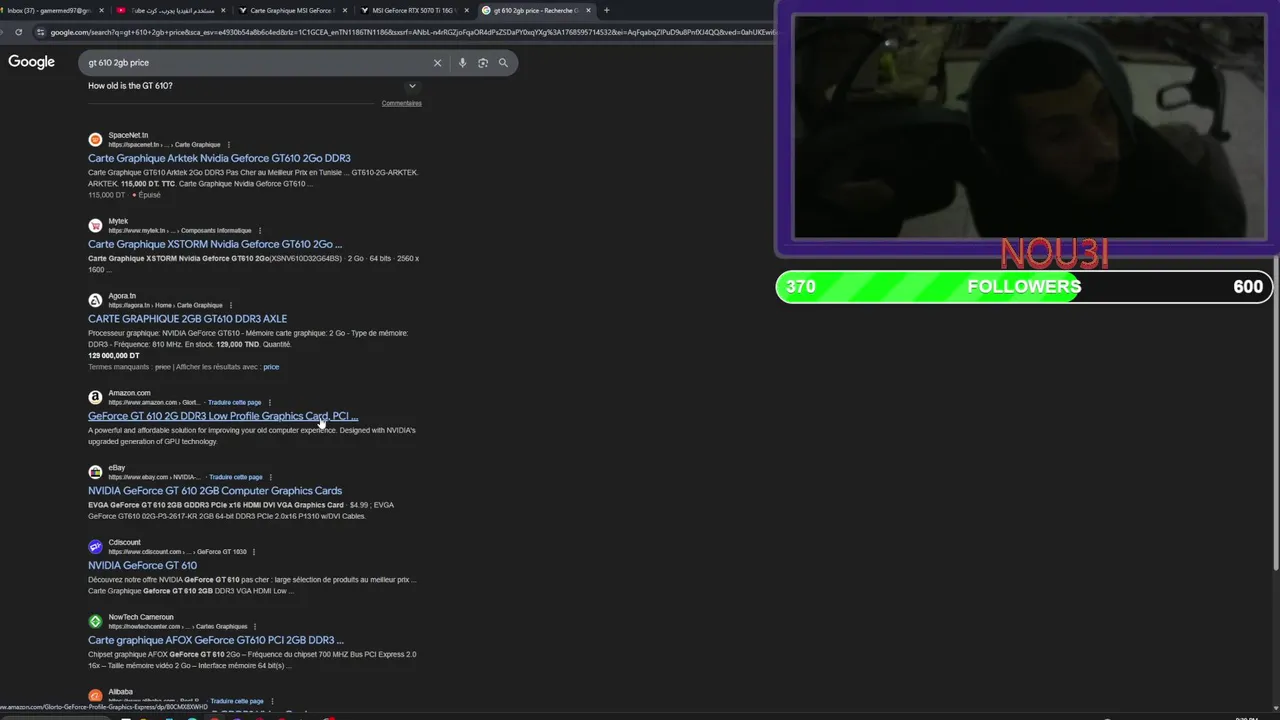Click the SpaceNet.tn favicon
Screen dimensions: 1280x720
[95, 140]
